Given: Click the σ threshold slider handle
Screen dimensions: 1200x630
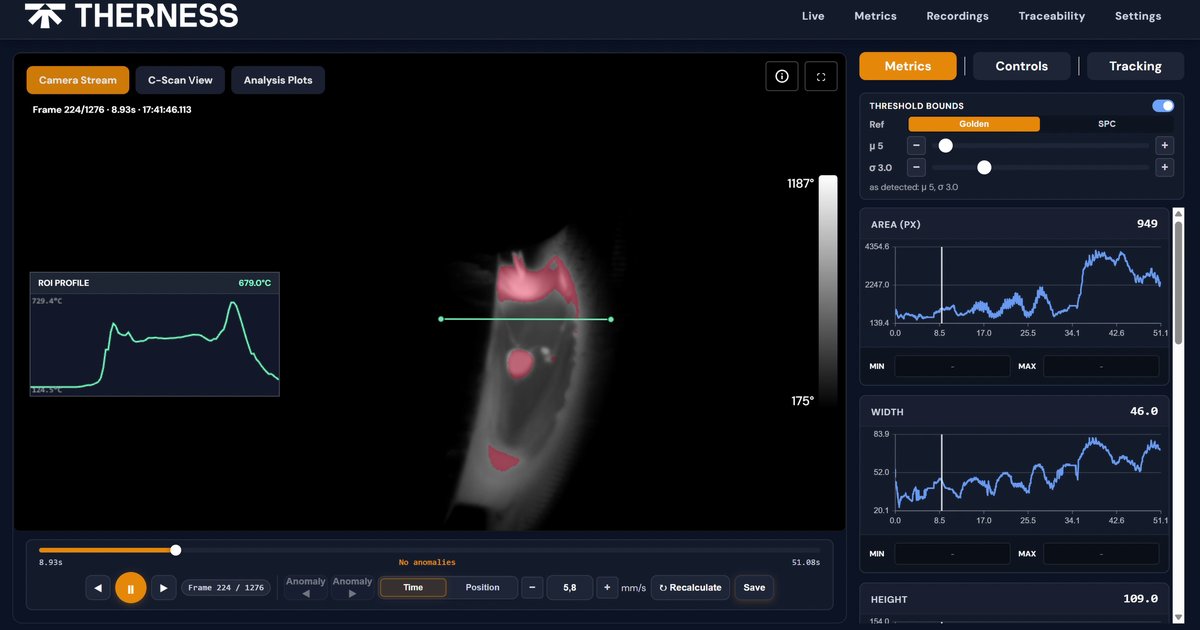Looking at the screenshot, I should click(984, 167).
